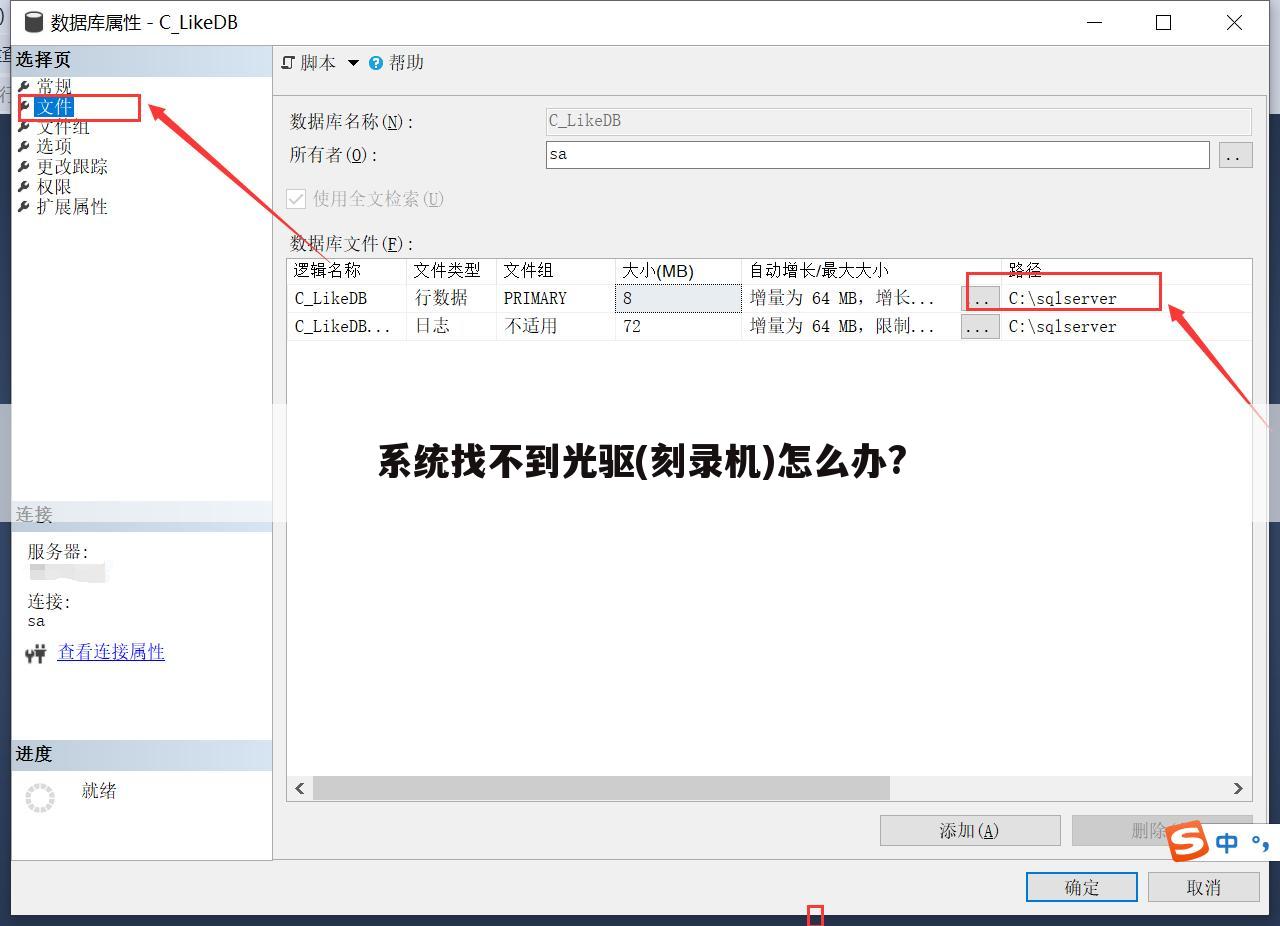Screen dimensions: 1280x926
Task: Open autogrowth settings for C_LikeDB data file
Action: (980, 299)
